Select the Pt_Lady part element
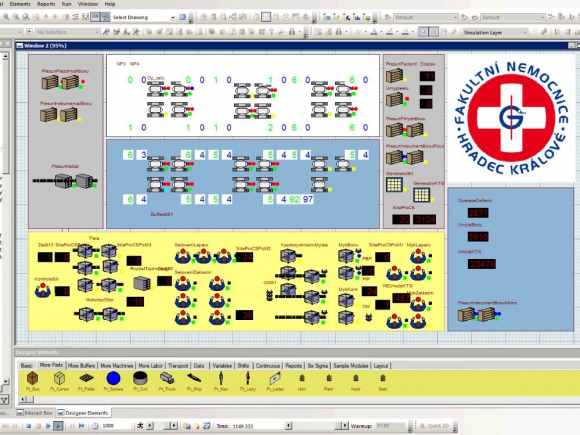Image resolution: width=580 pixels, height=435 pixels. [x=248, y=378]
